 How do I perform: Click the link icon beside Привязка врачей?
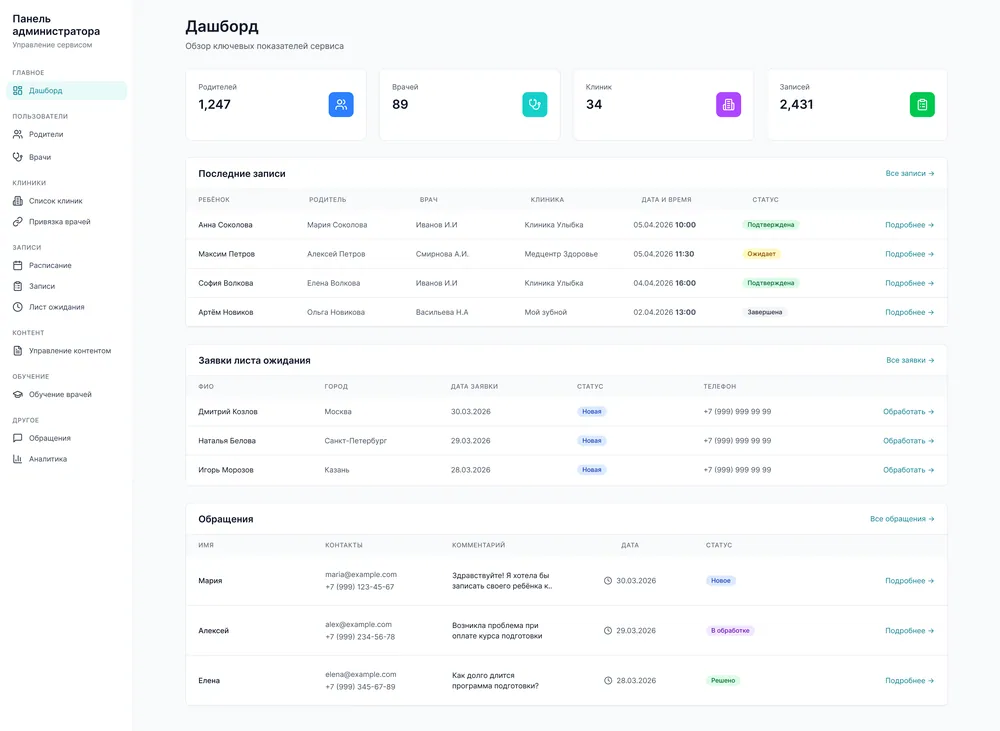pyautogui.click(x=18, y=222)
